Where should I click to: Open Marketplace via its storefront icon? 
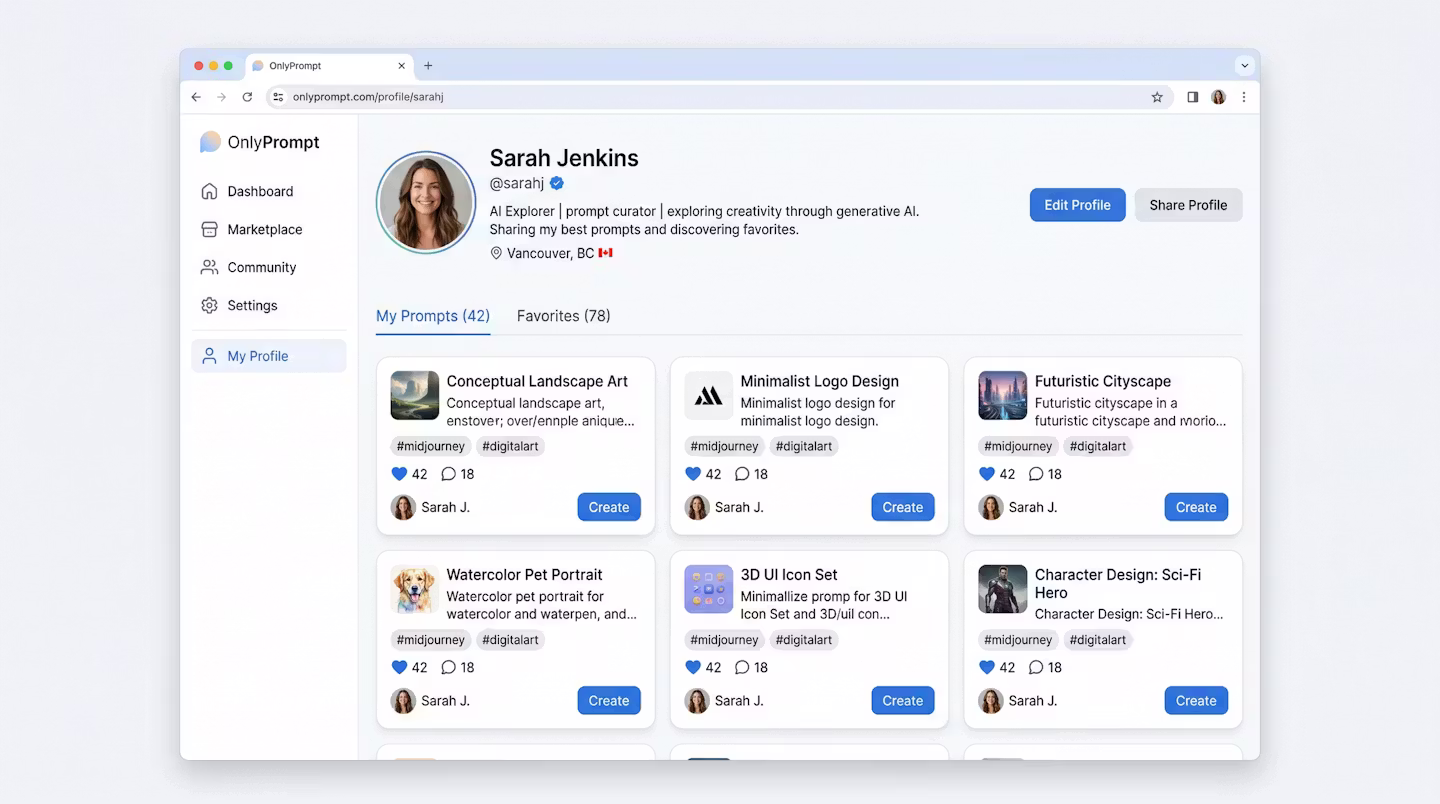209,229
